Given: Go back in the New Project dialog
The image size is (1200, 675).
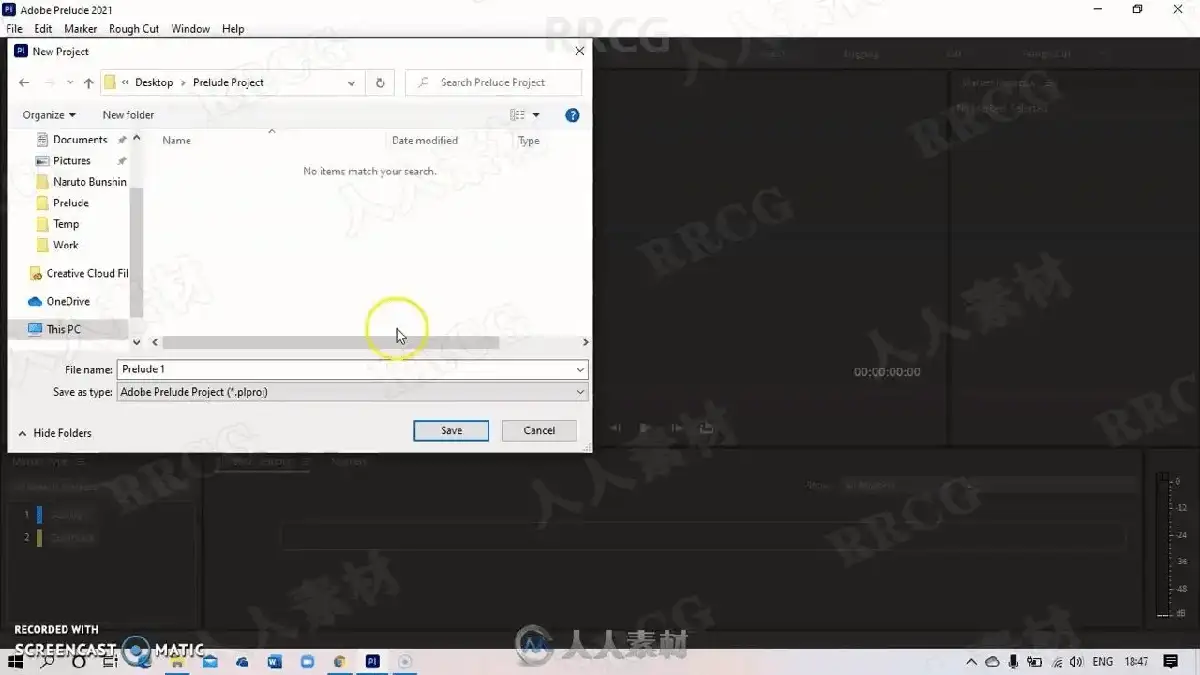Looking at the screenshot, I should (24, 83).
